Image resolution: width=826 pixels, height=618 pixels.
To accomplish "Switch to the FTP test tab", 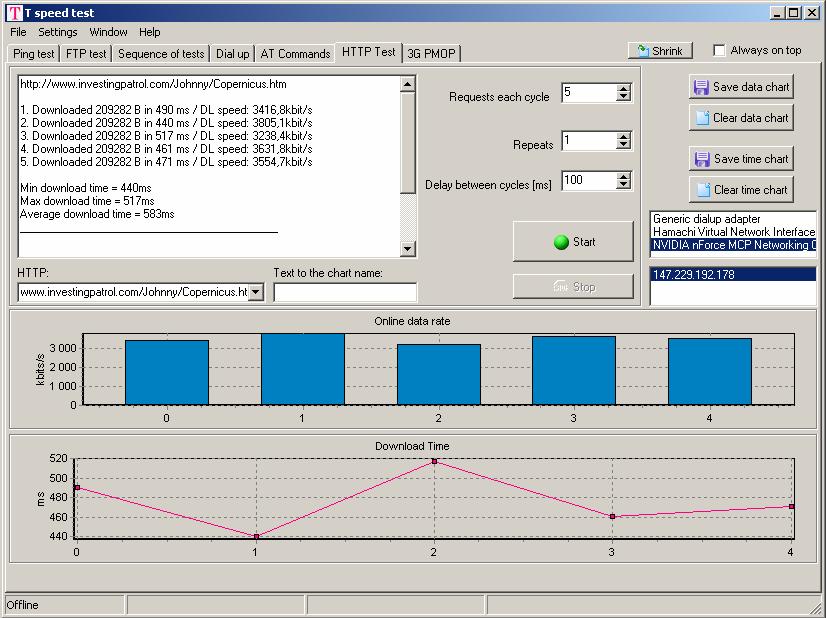I will pos(86,54).
